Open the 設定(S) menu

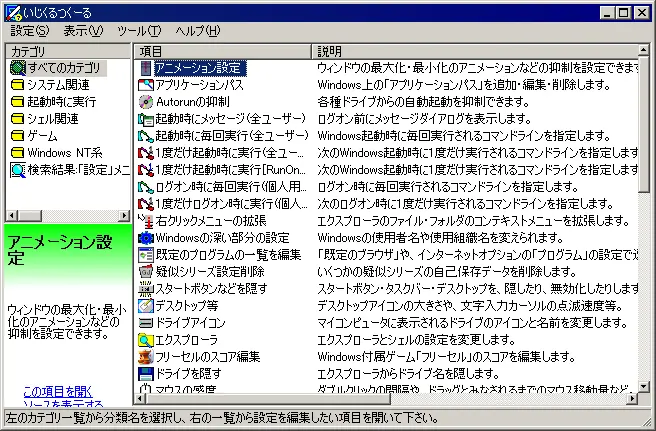point(29,31)
